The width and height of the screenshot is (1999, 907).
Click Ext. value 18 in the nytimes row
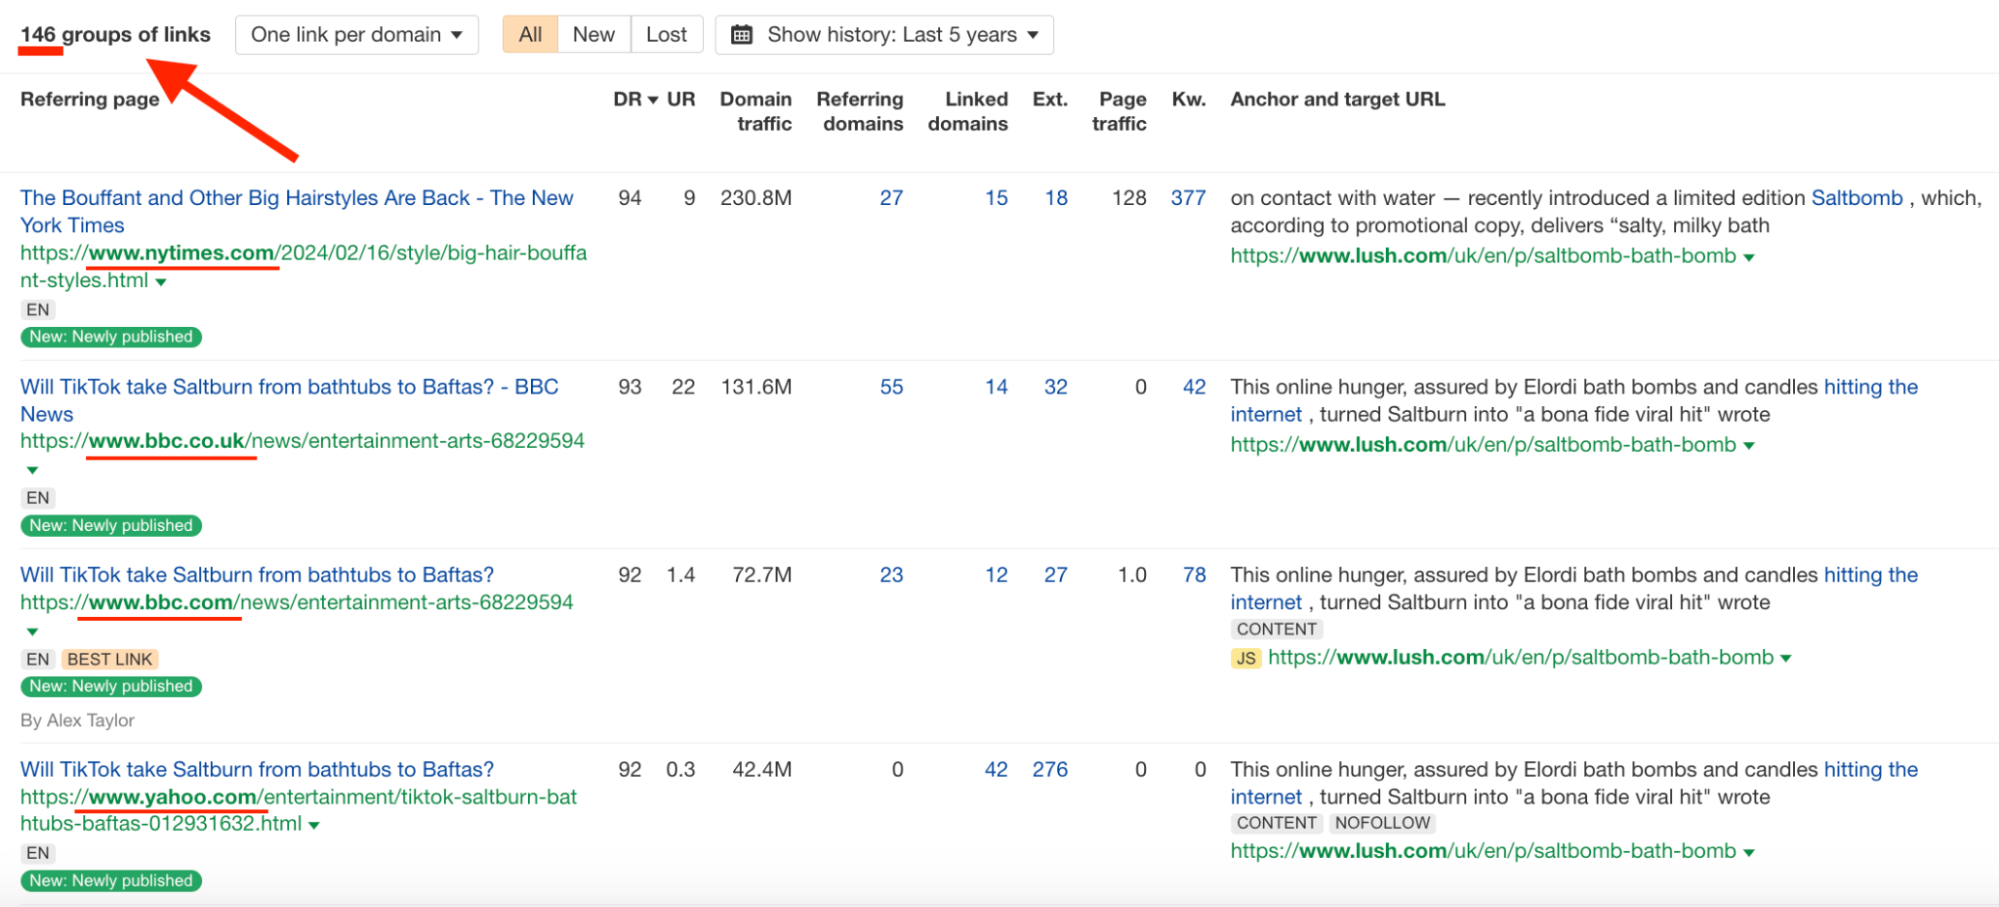tap(1056, 198)
